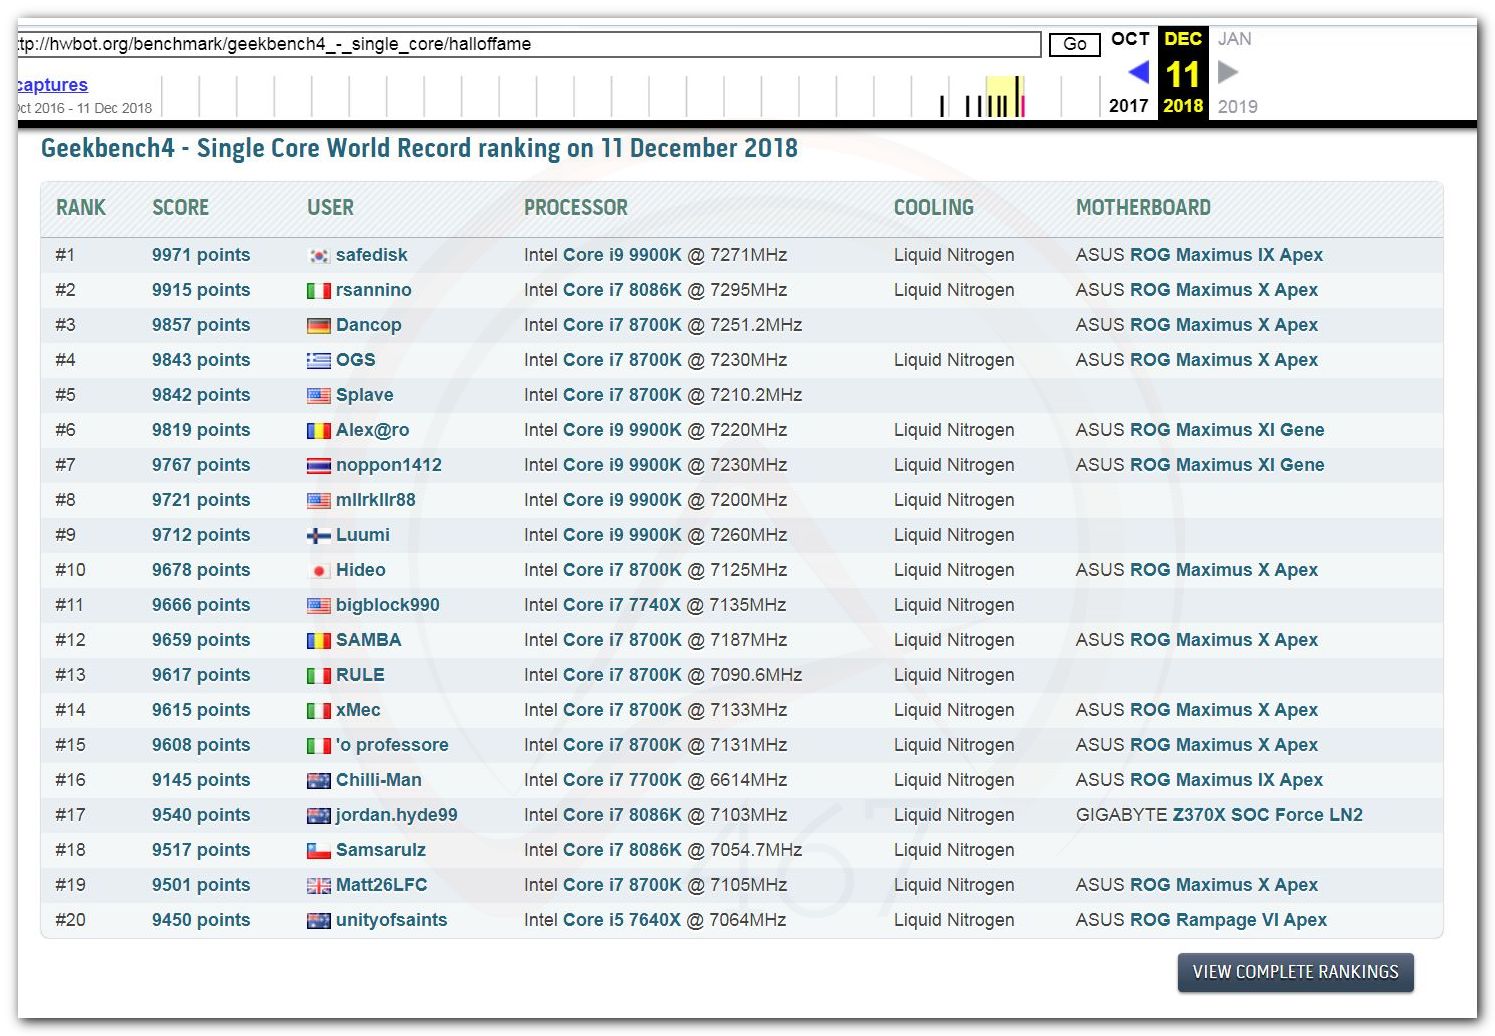Open user profile rsannino
This screenshot has height=1036, width=1495.
(373, 290)
